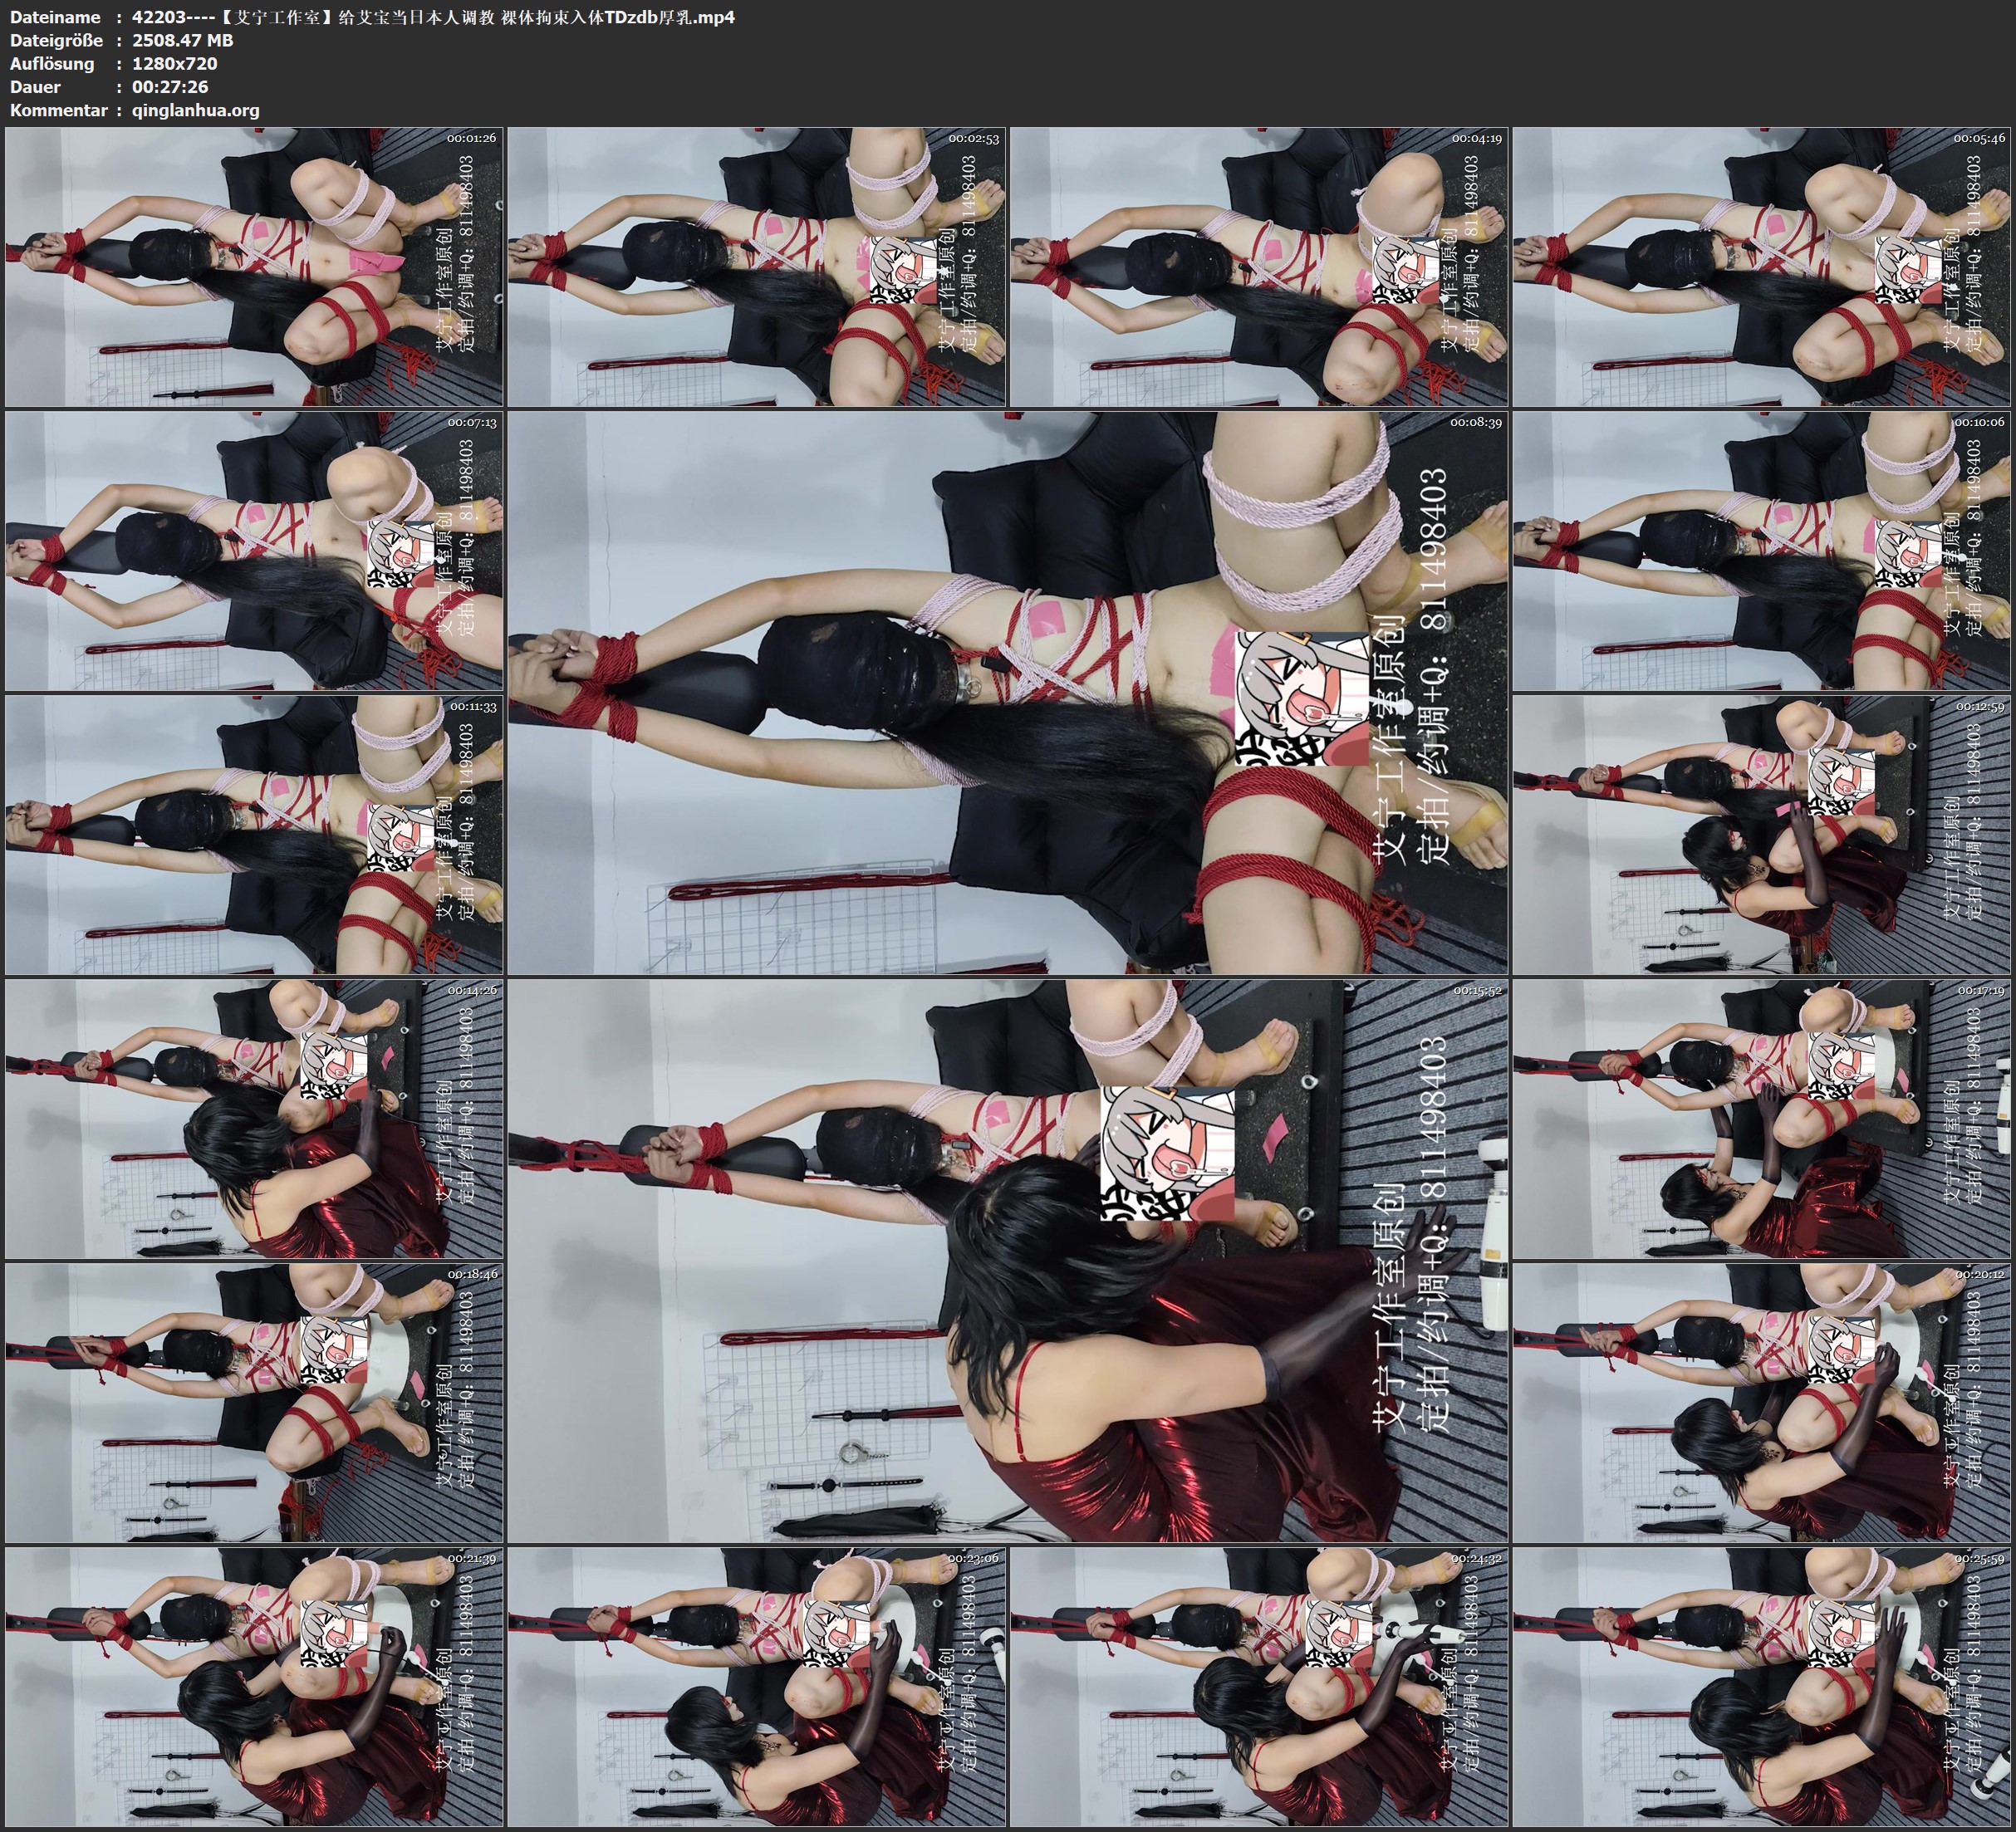The height and width of the screenshot is (1832, 2016).
Task: Select the large frame at 00:15:52
Action: (x=1008, y=1260)
